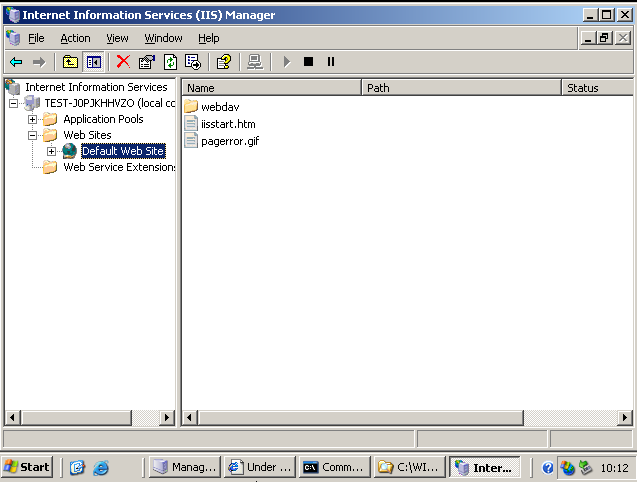The height and width of the screenshot is (482, 637).
Task: Click the IIS Manager title bar icon
Action: click(x=13, y=15)
